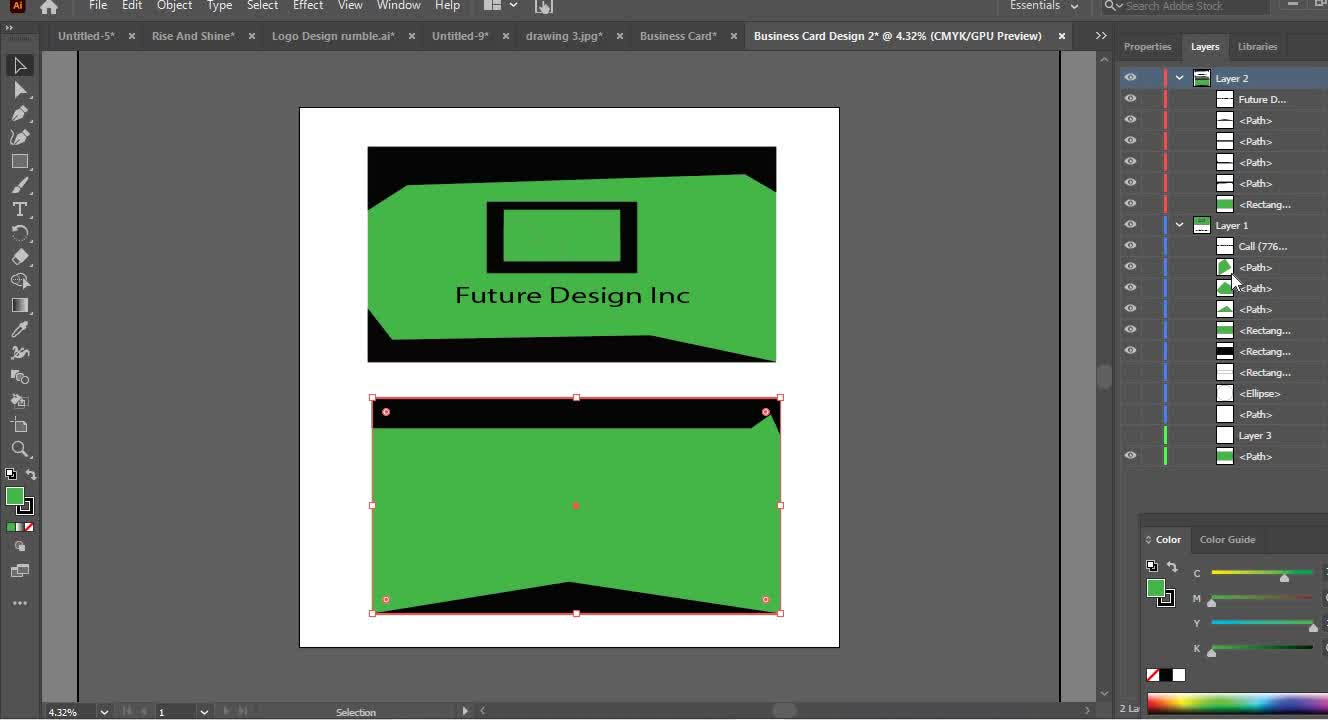Switch to the Properties panel tab
The image size is (1328, 720).
click(1147, 46)
